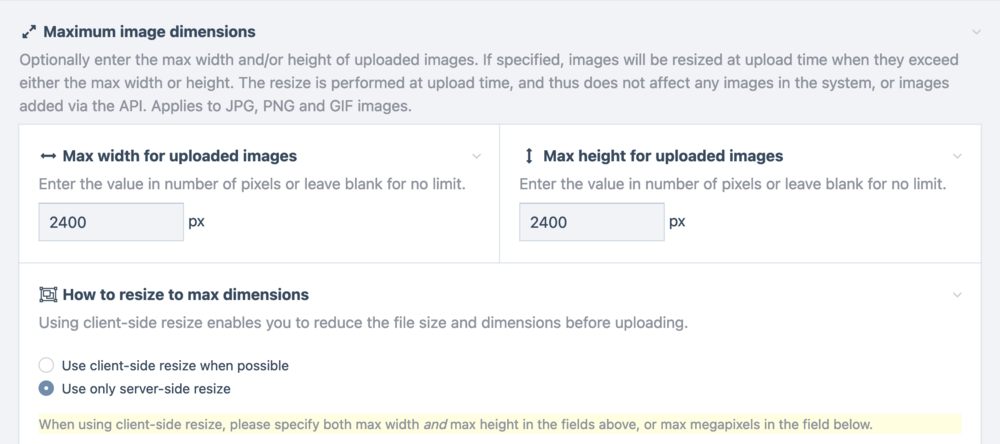Screen dimensions: 1000x444
Task: Click the vertical arrows icon for Max height
Action: point(529,157)
